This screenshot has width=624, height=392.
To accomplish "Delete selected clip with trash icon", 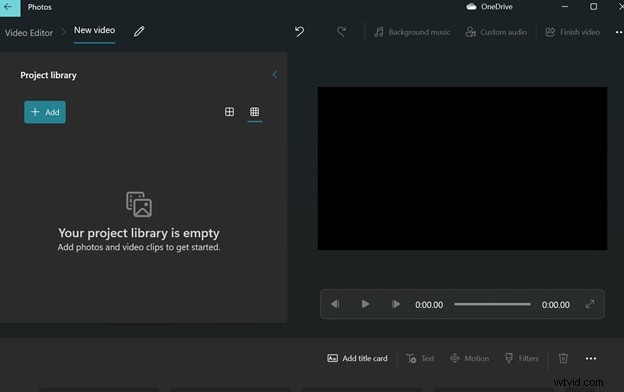I will pyautogui.click(x=563, y=359).
